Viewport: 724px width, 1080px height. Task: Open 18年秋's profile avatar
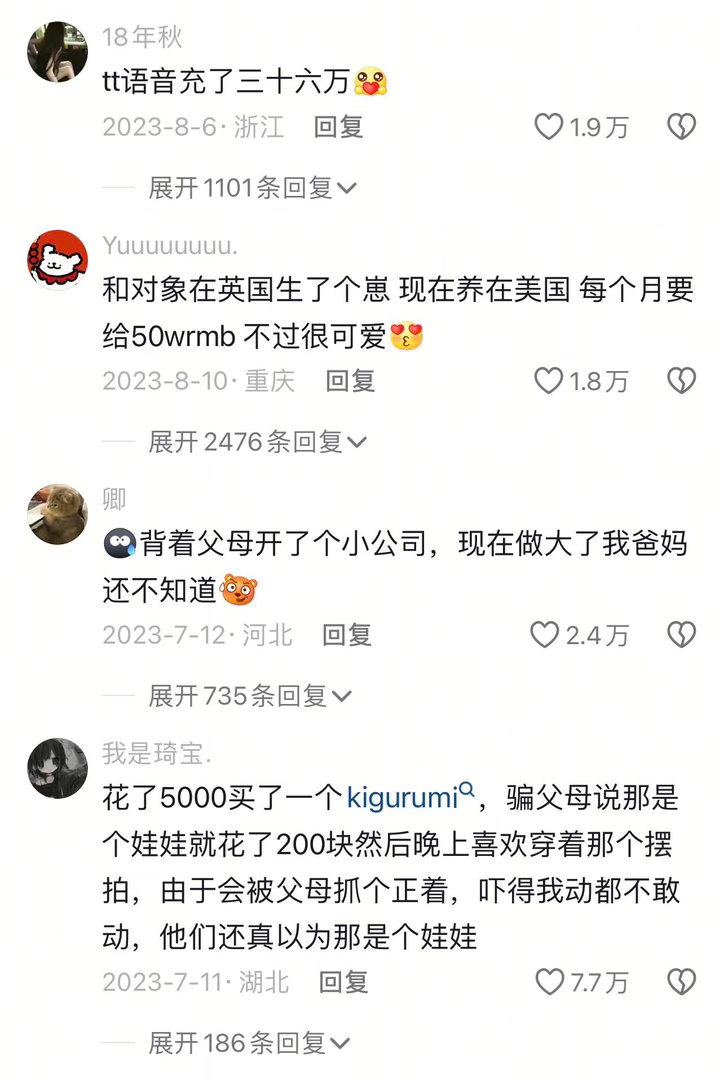(58, 52)
